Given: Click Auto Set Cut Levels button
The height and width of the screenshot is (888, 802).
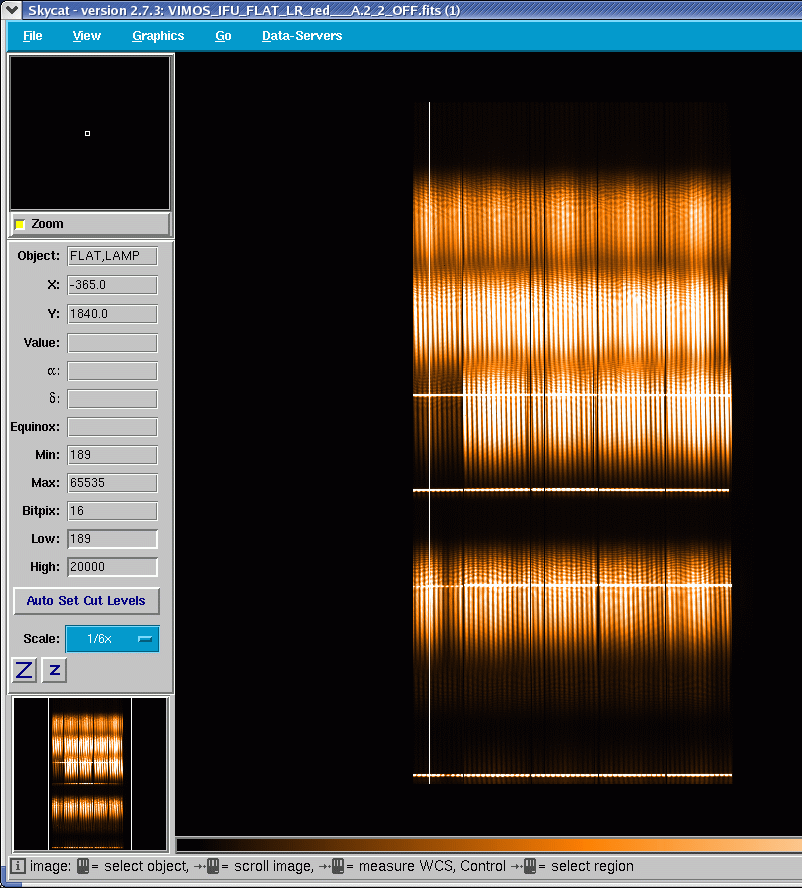Looking at the screenshot, I should click(x=86, y=600).
